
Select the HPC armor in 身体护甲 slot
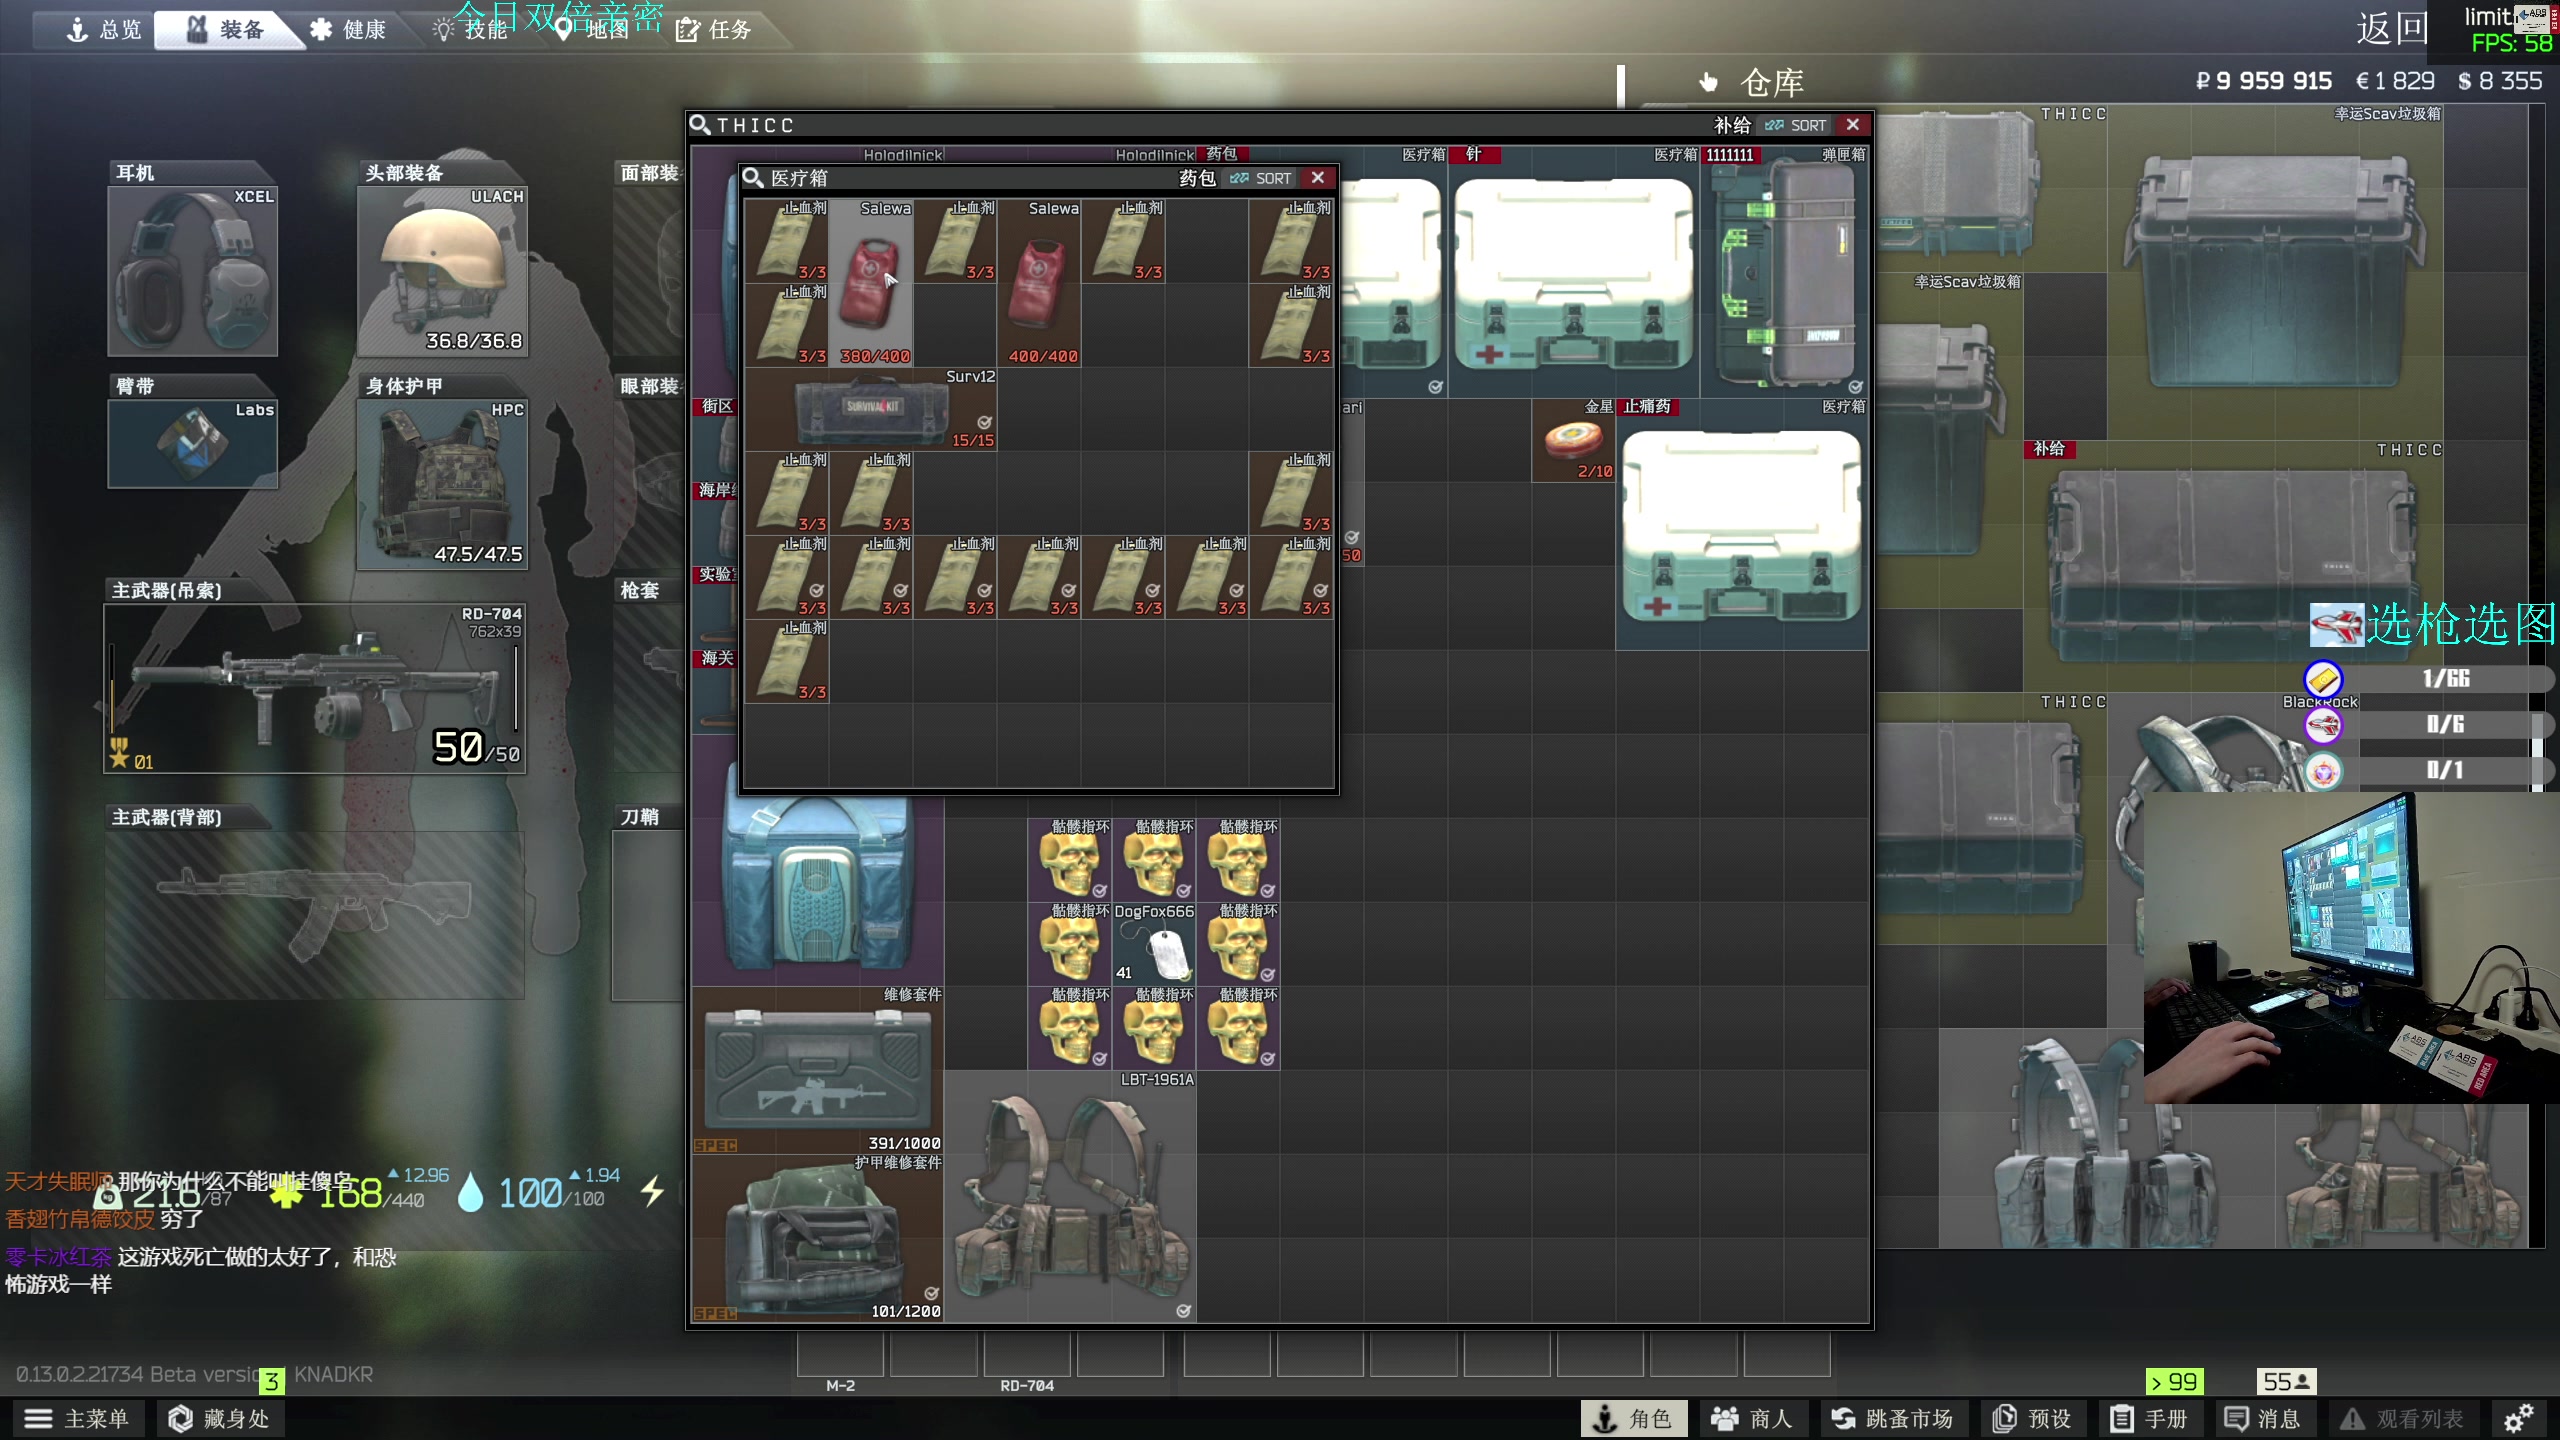[x=443, y=484]
